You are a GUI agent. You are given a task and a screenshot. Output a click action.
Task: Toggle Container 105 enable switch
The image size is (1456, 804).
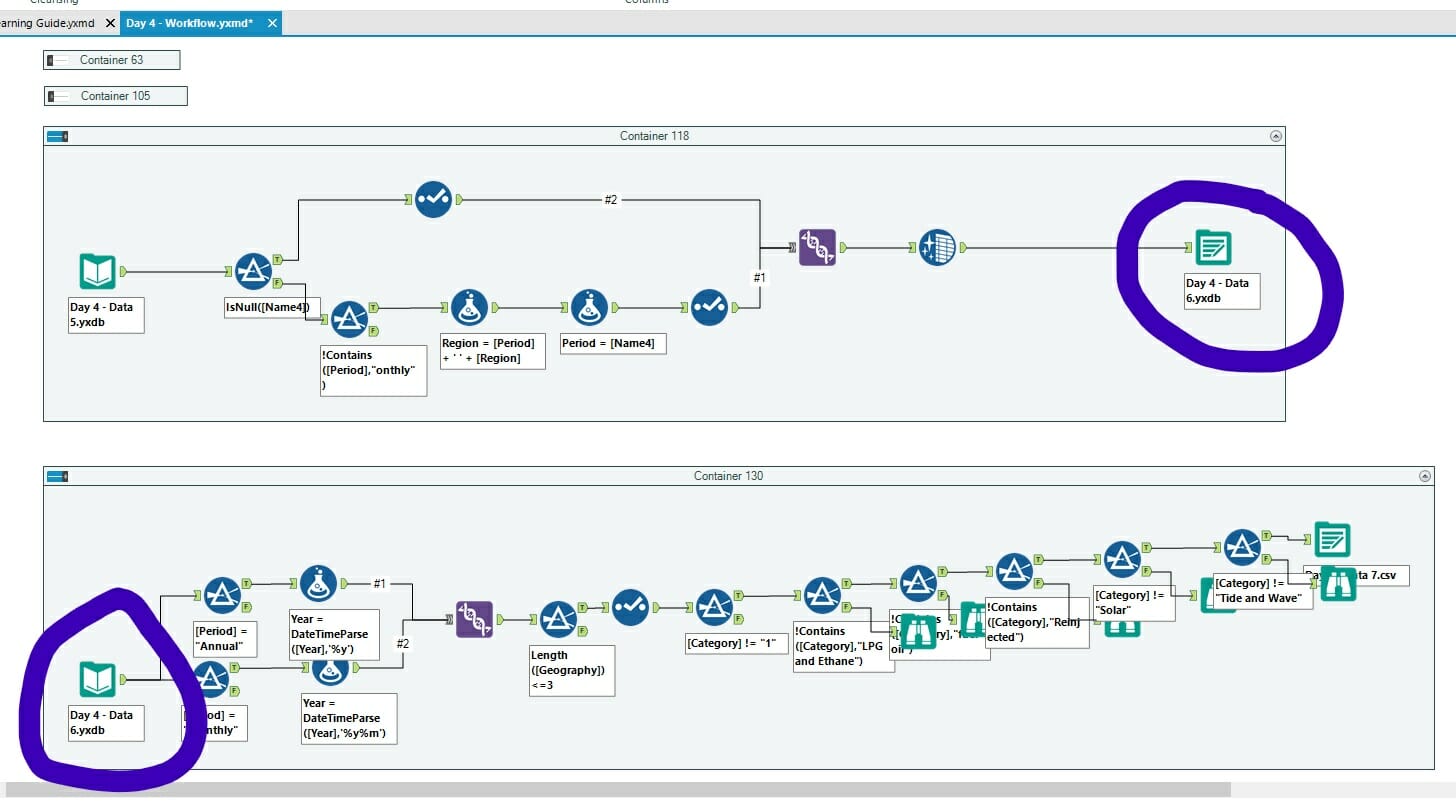pos(54,96)
